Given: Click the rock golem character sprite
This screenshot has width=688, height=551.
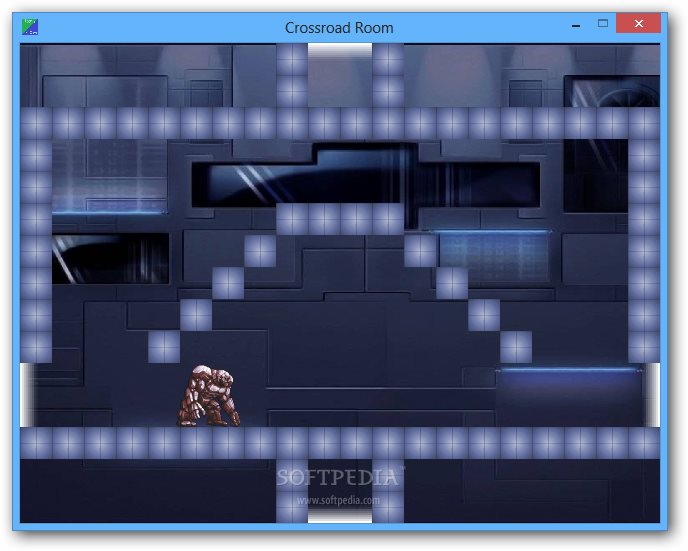Looking at the screenshot, I should pos(209,396).
